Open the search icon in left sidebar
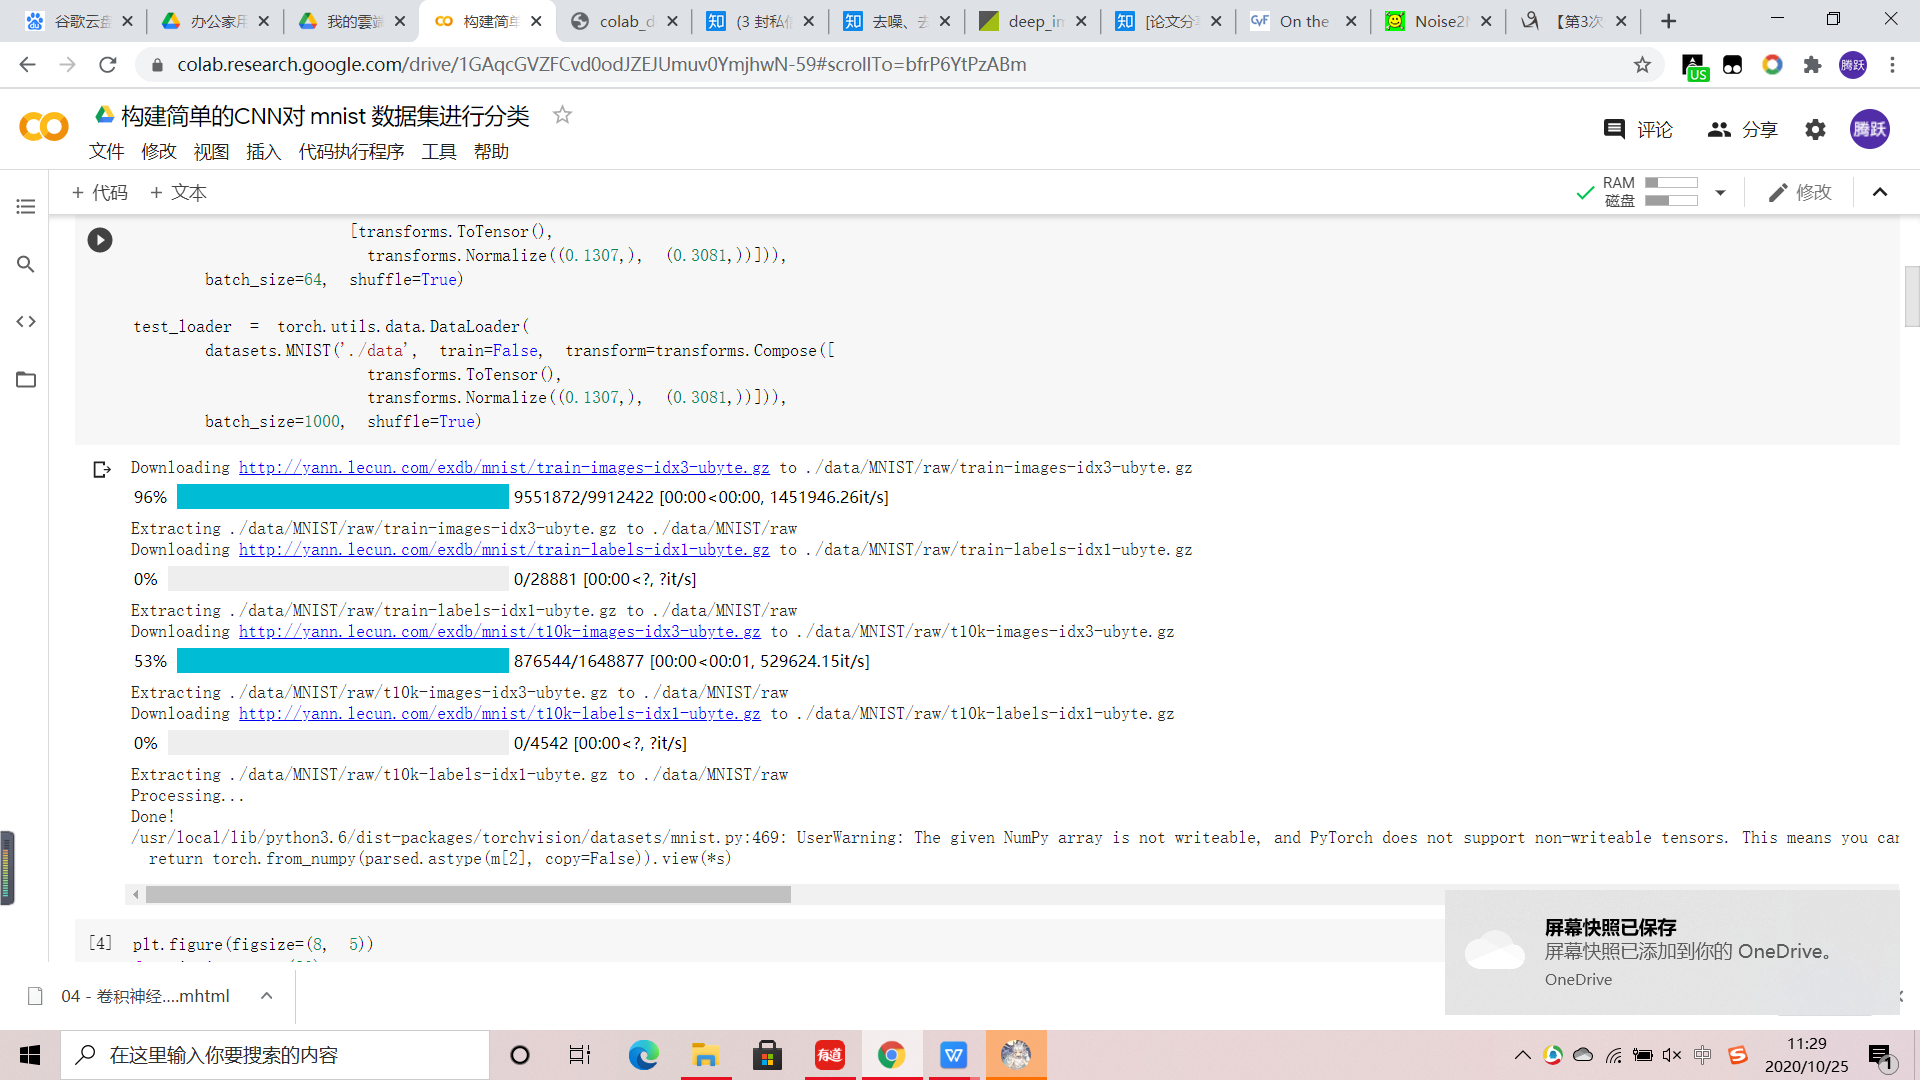Image resolution: width=1920 pixels, height=1080 pixels. tap(26, 264)
